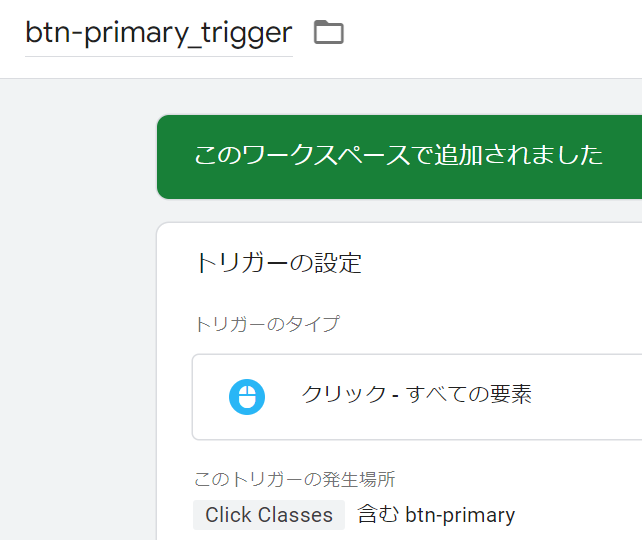642x540 pixels.
Task: Click the blue mouse click icon
Action: click(x=247, y=397)
